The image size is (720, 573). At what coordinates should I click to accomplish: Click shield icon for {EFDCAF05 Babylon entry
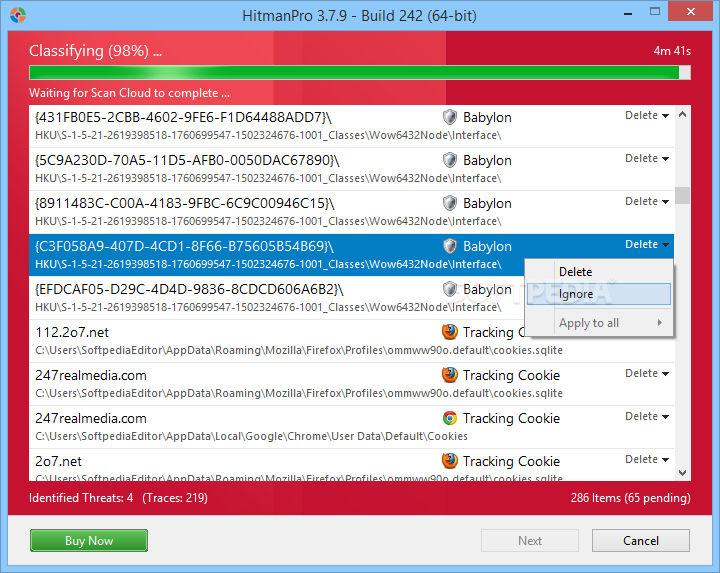tap(450, 289)
